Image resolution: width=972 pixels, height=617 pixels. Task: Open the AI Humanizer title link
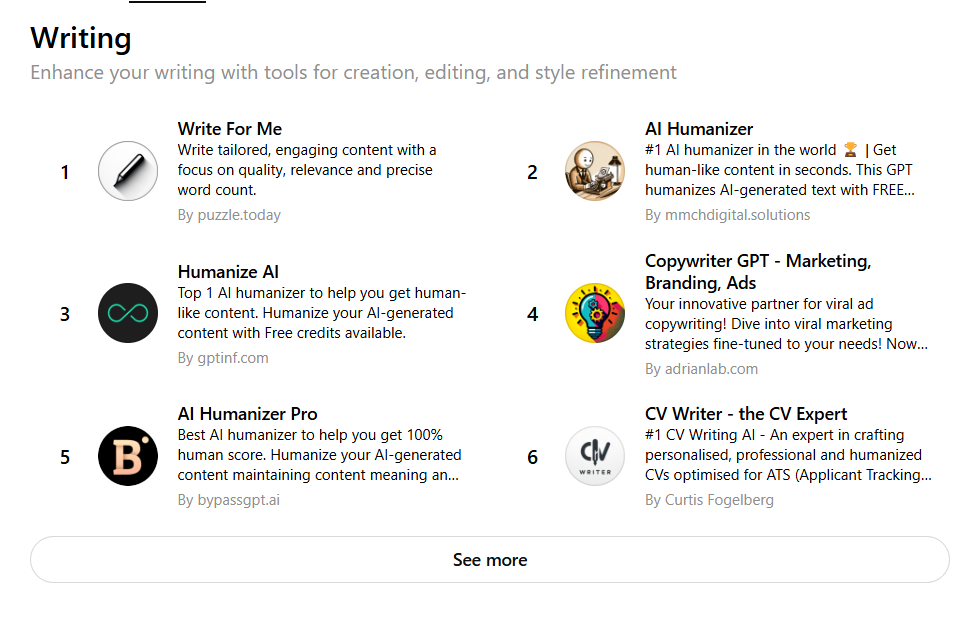click(x=699, y=129)
